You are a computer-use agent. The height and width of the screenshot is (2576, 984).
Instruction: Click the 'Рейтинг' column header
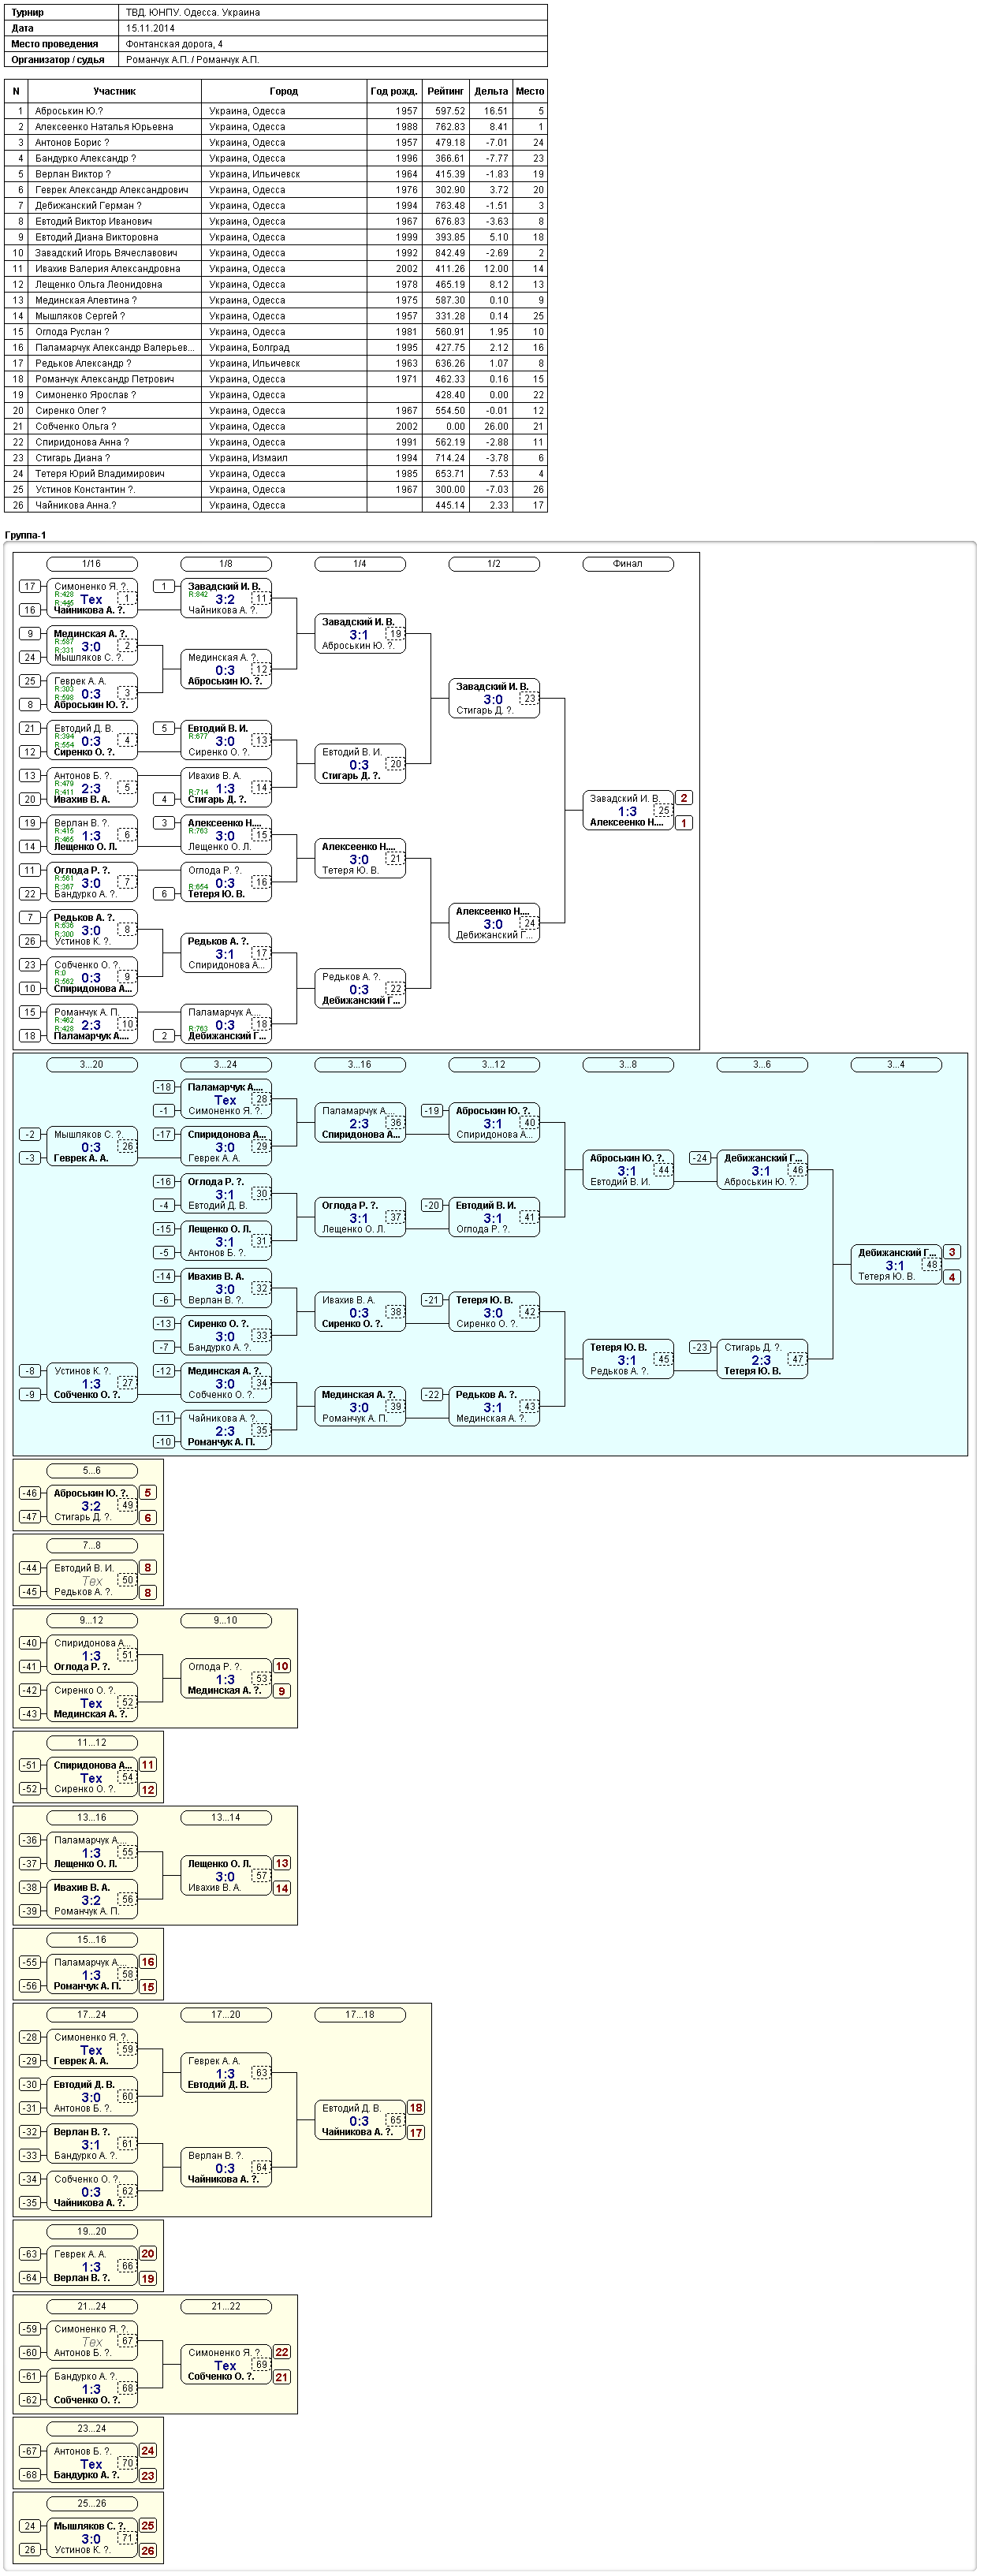[x=445, y=91]
